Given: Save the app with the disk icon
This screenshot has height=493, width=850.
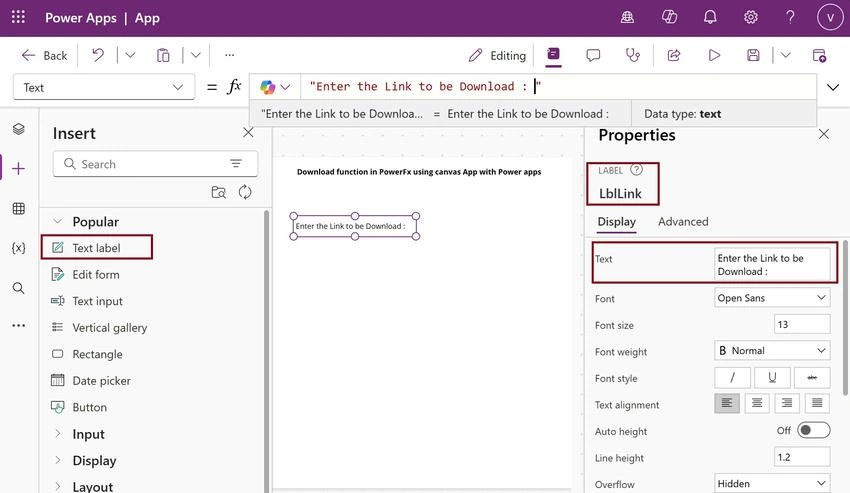Looking at the screenshot, I should click(x=754, y=55).
